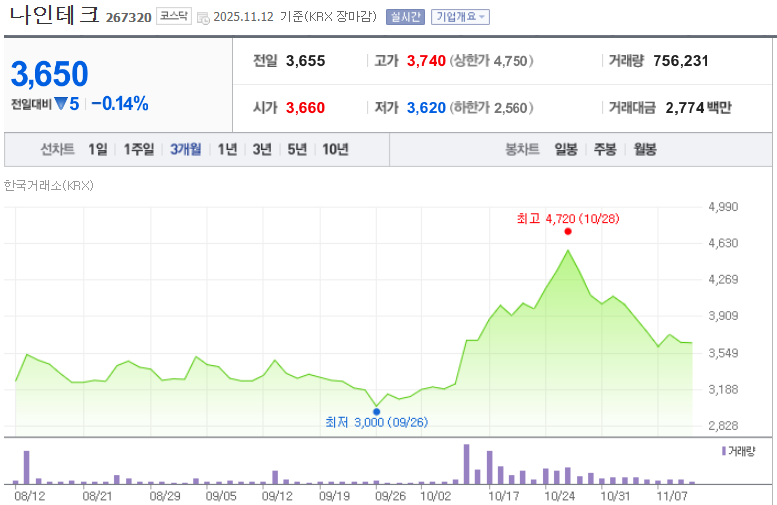Image resolution: width=777 pixels, height=505 pixels.
Task: Click the red 최고 4,720 marker dot
Action: coord(568,231)
